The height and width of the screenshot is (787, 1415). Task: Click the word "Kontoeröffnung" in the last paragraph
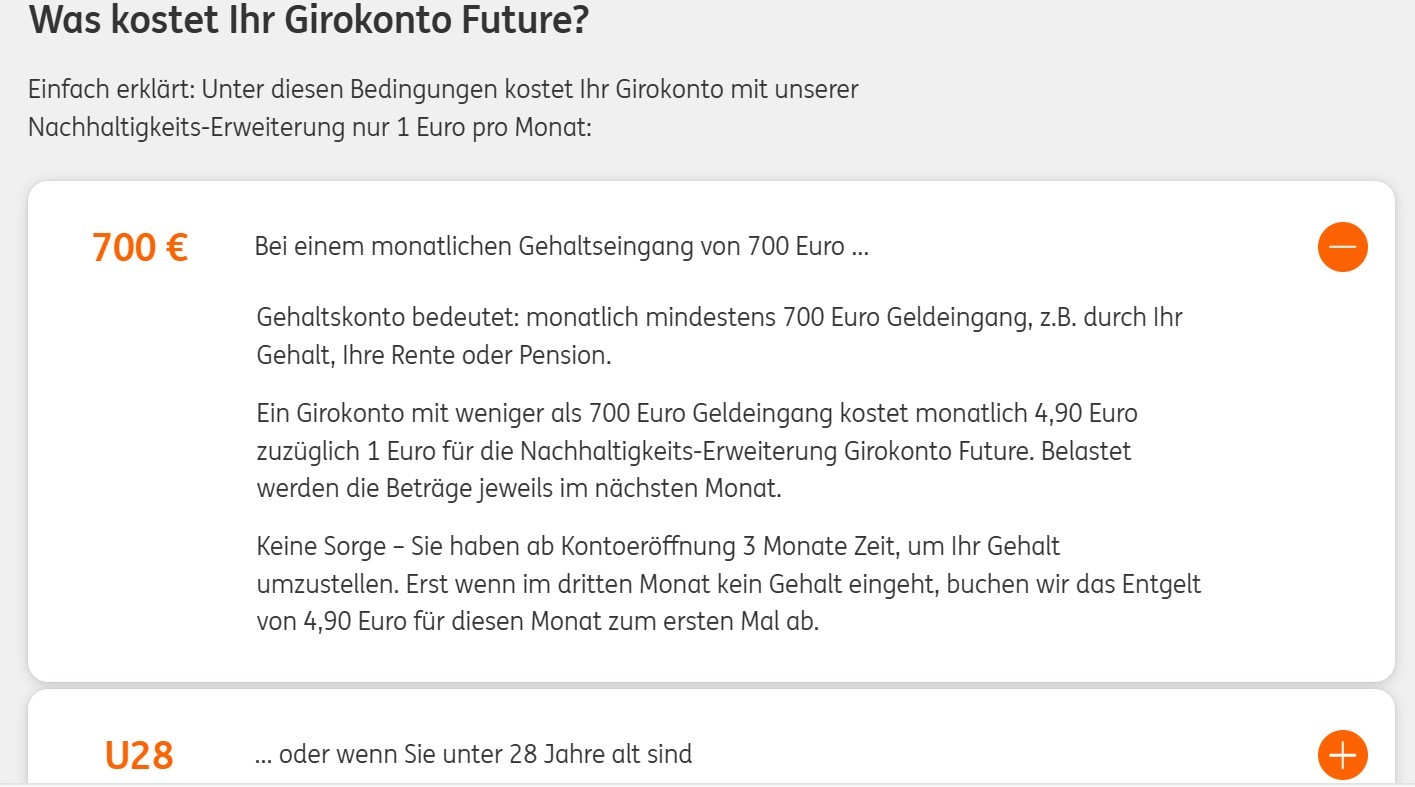[659, 546]
